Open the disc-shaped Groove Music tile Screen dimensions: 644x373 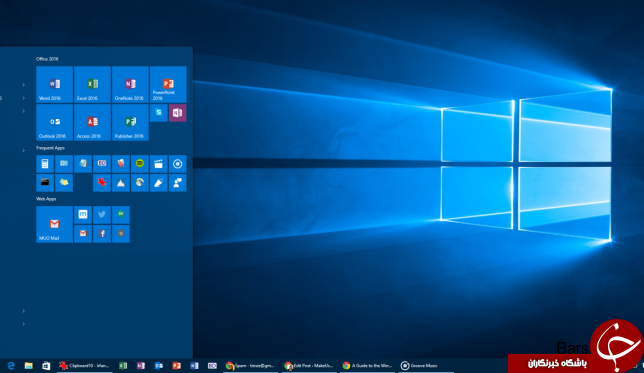point(177,164)
